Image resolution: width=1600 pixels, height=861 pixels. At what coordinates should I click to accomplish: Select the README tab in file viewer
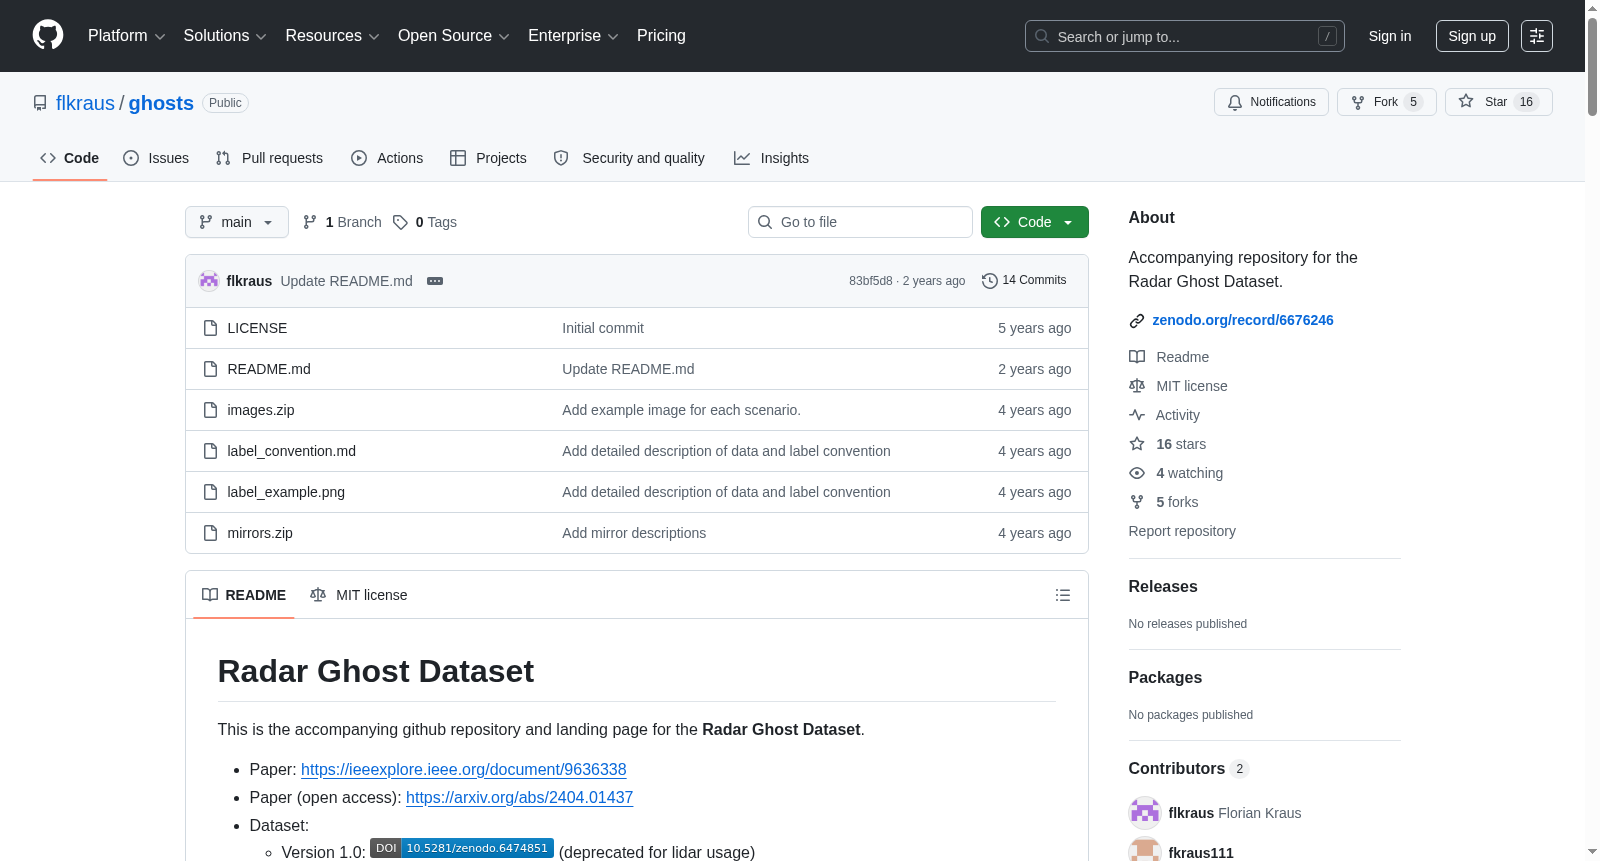click(244, 595)
